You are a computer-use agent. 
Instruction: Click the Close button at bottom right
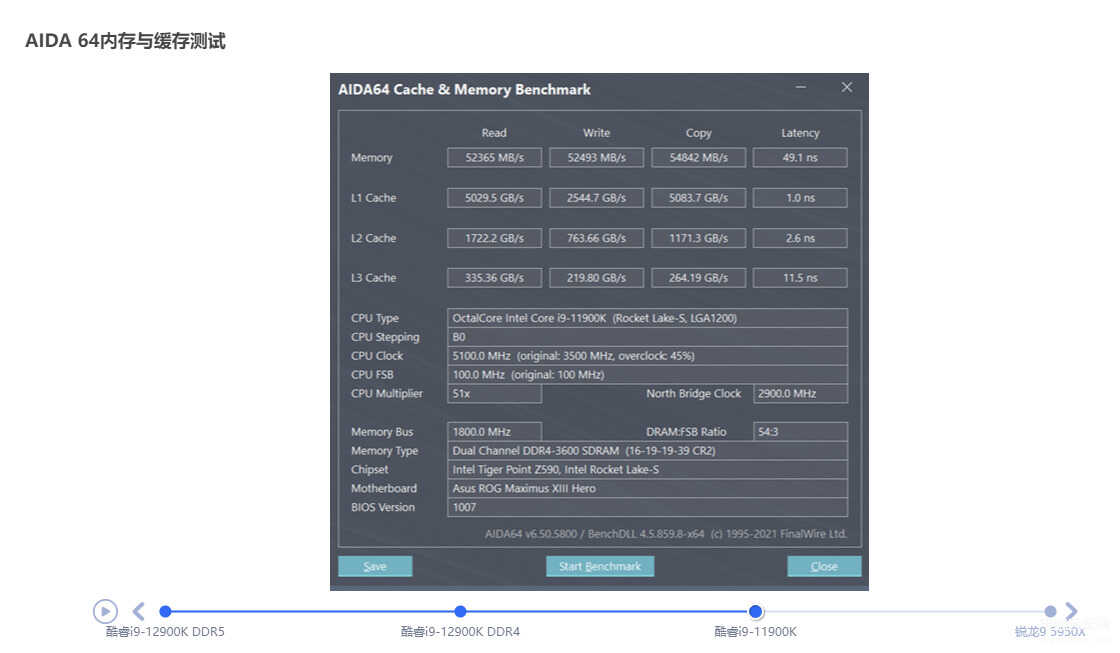click(x=824, y=567)
